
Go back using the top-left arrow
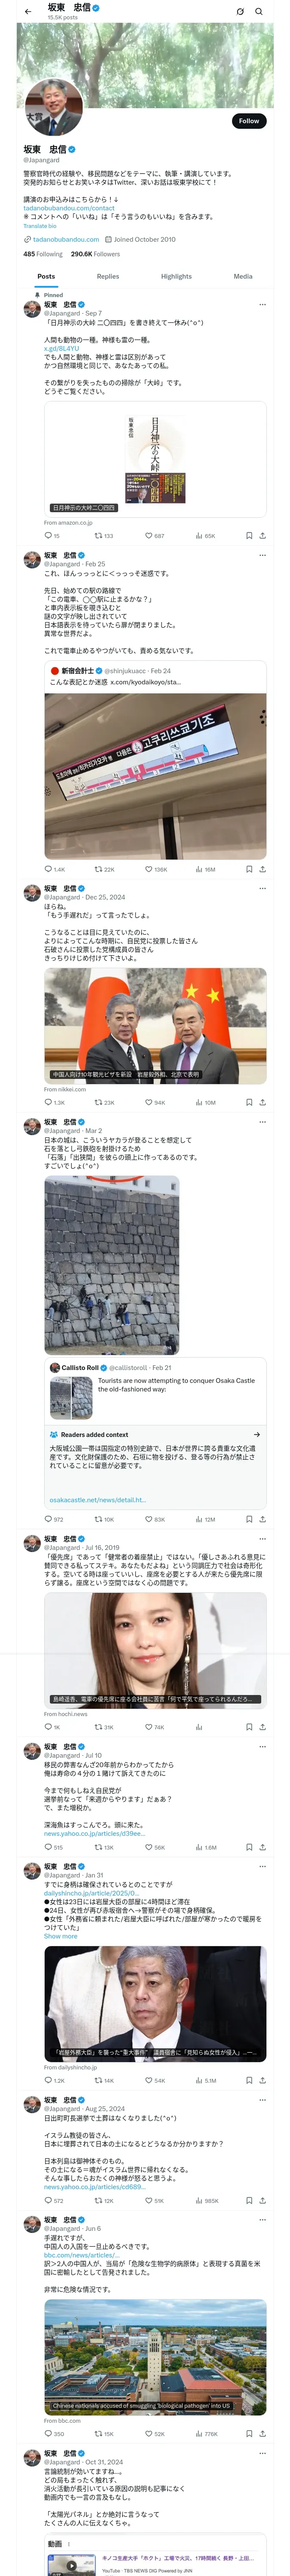pos(28,12)
